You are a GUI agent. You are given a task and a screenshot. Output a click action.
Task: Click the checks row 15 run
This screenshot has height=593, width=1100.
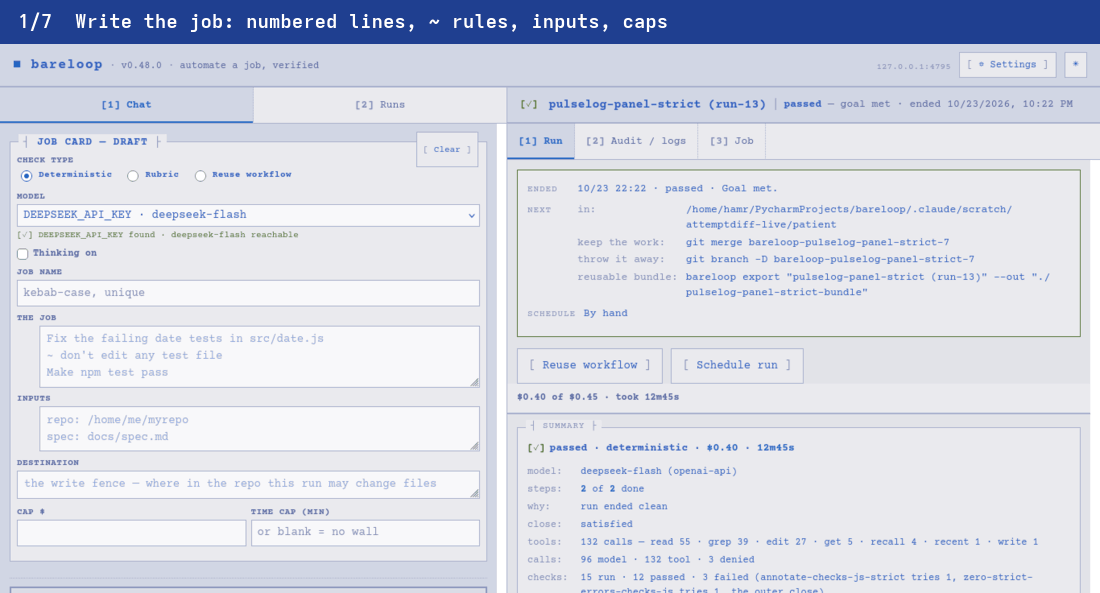tap(807, 582)
